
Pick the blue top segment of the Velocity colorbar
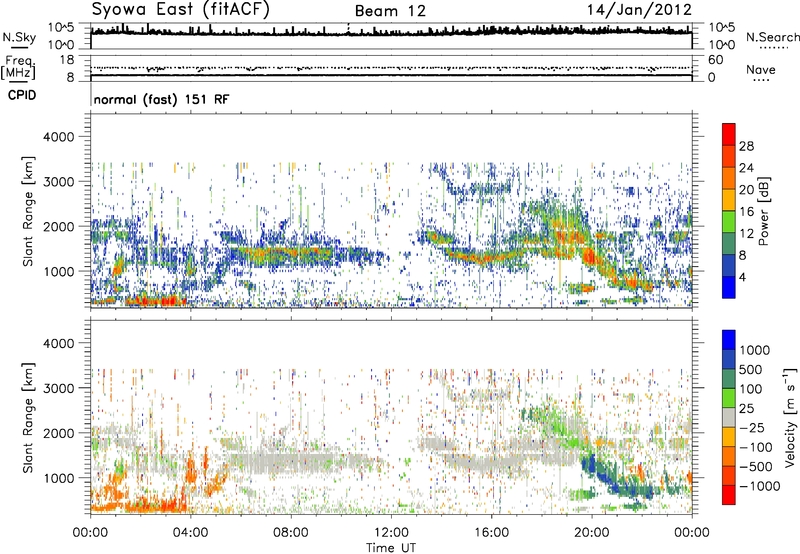(x=729, y=340)
